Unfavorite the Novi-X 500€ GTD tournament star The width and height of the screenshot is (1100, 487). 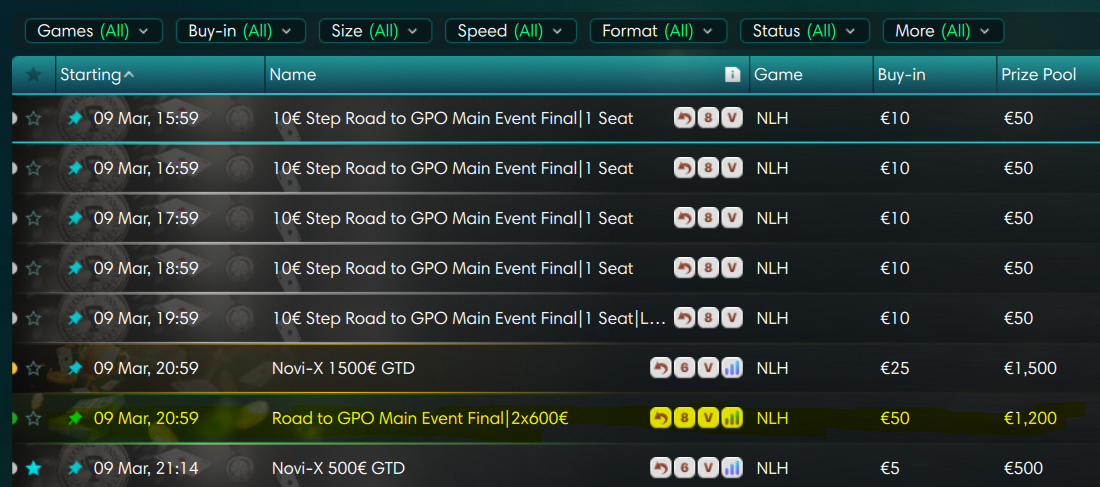(34, 468)
